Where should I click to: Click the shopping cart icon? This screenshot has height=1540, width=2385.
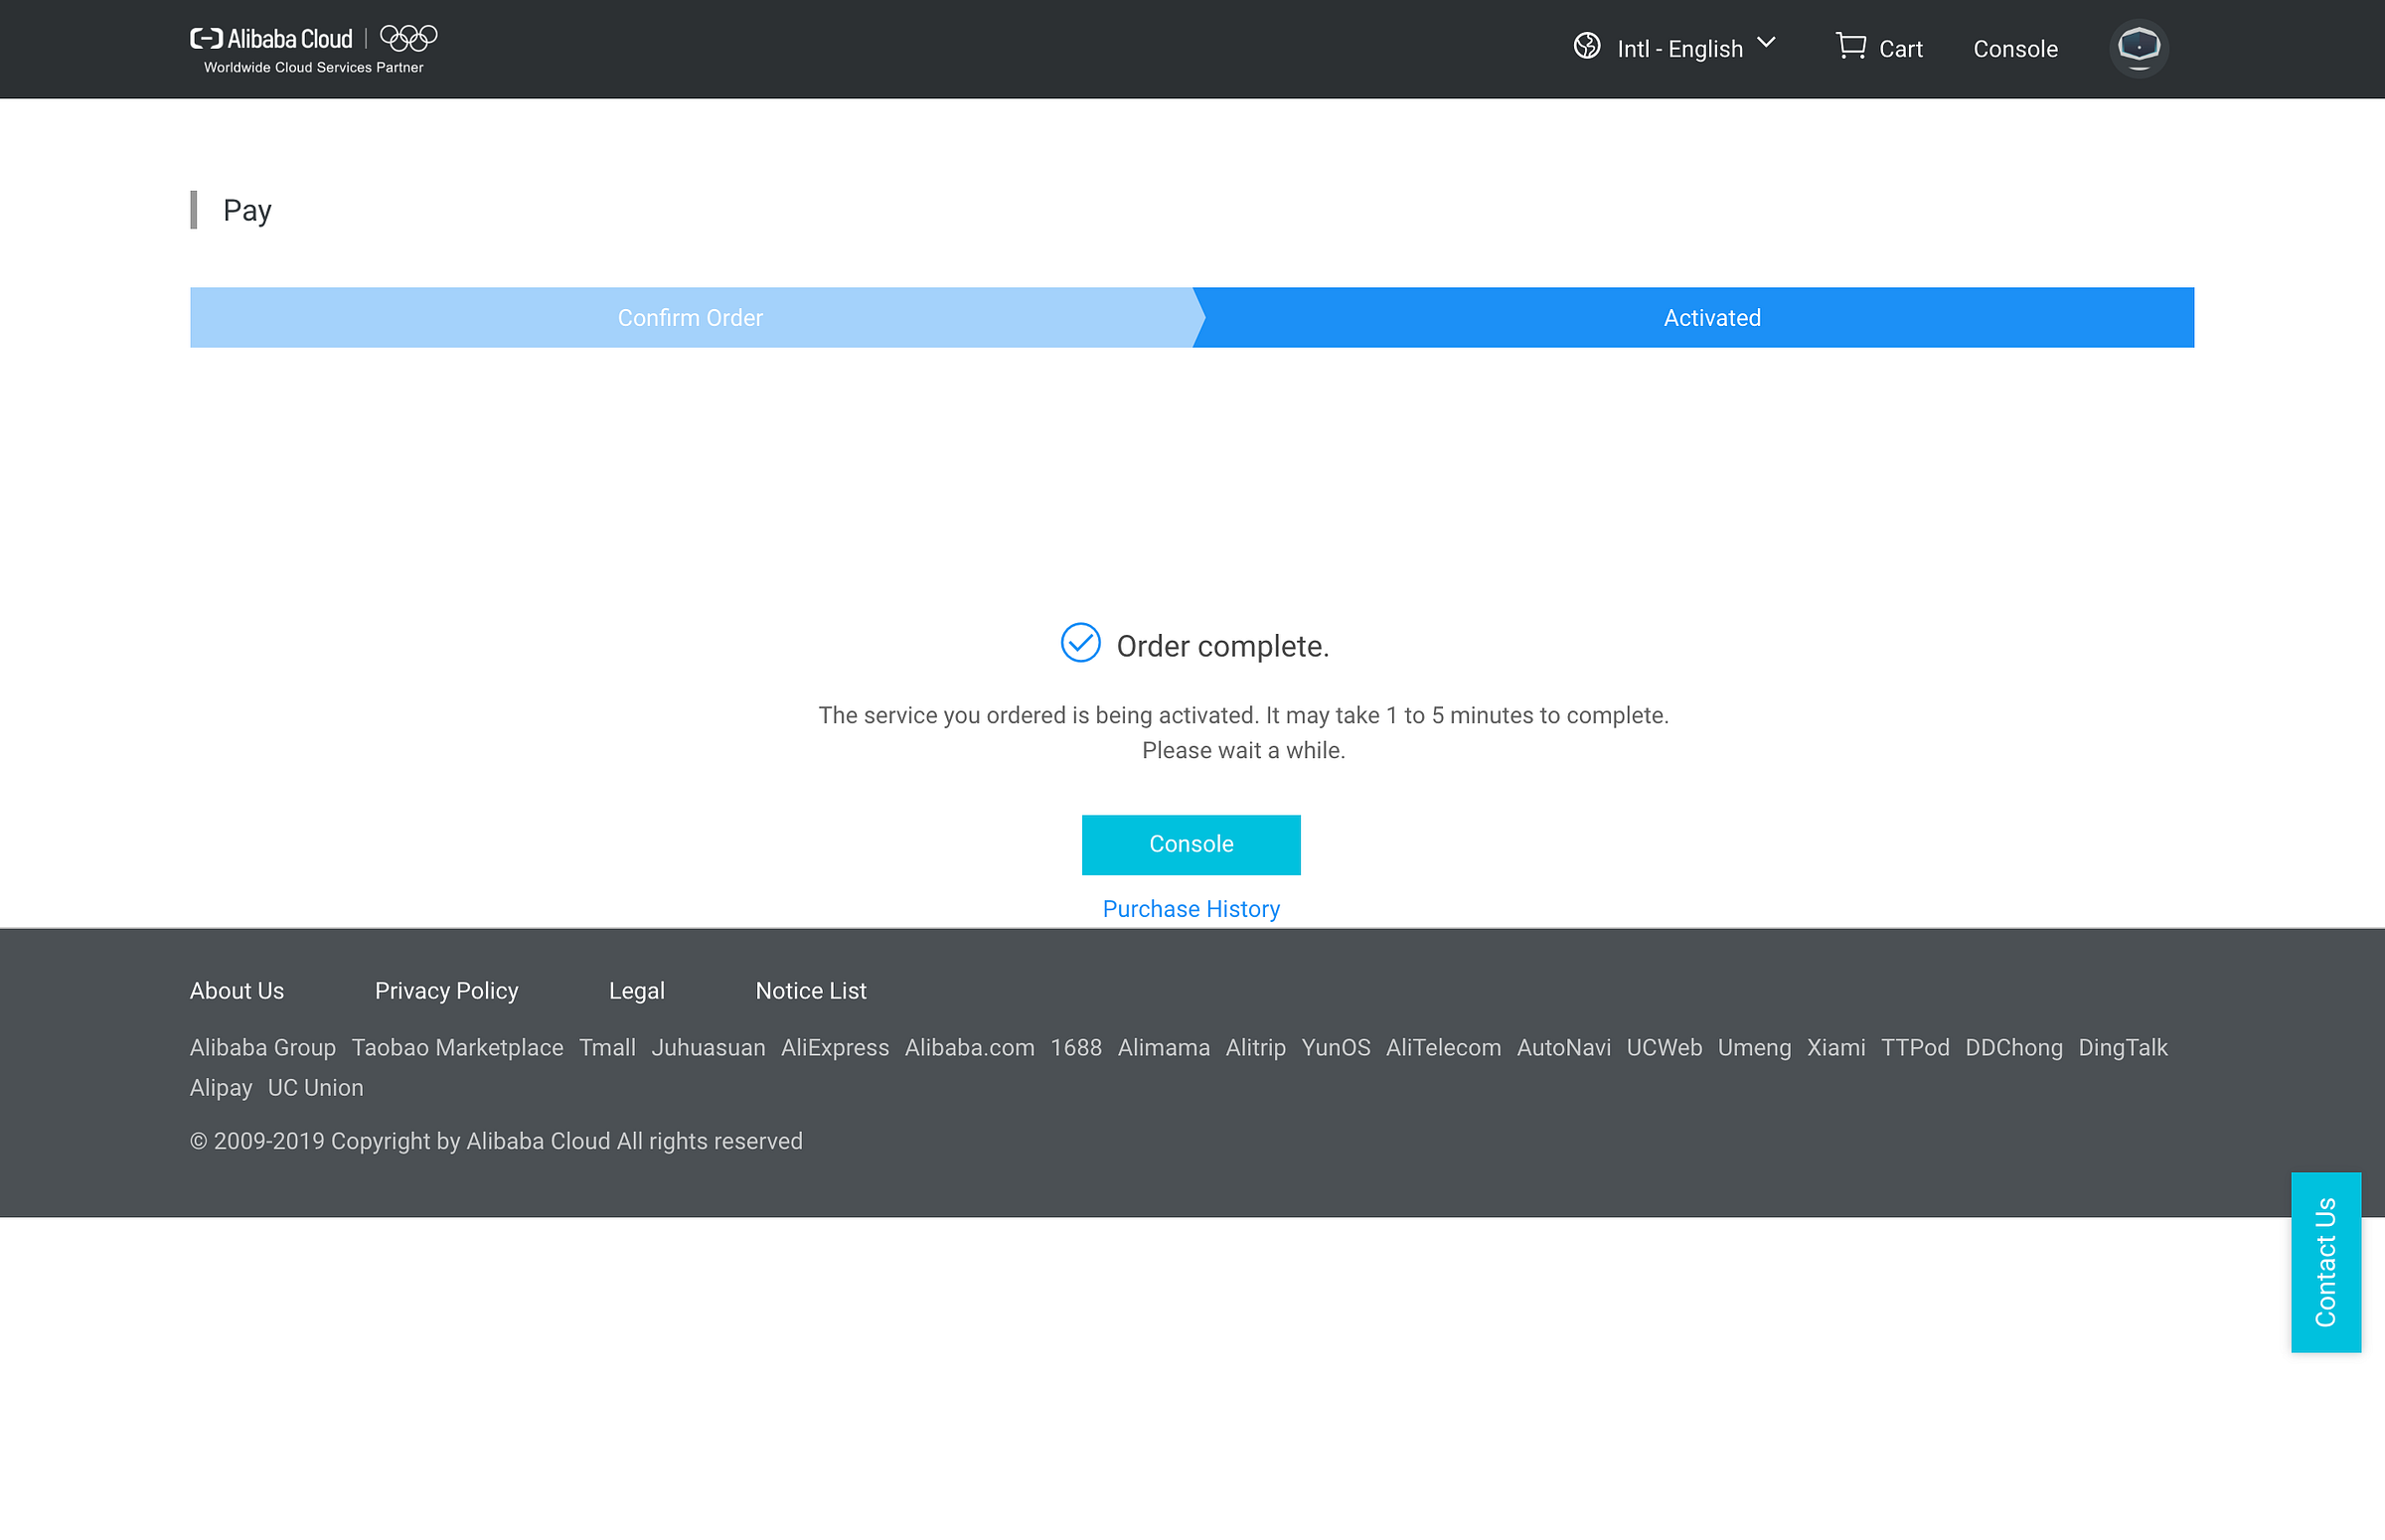pyautogui.click(x=1850, y=46)
